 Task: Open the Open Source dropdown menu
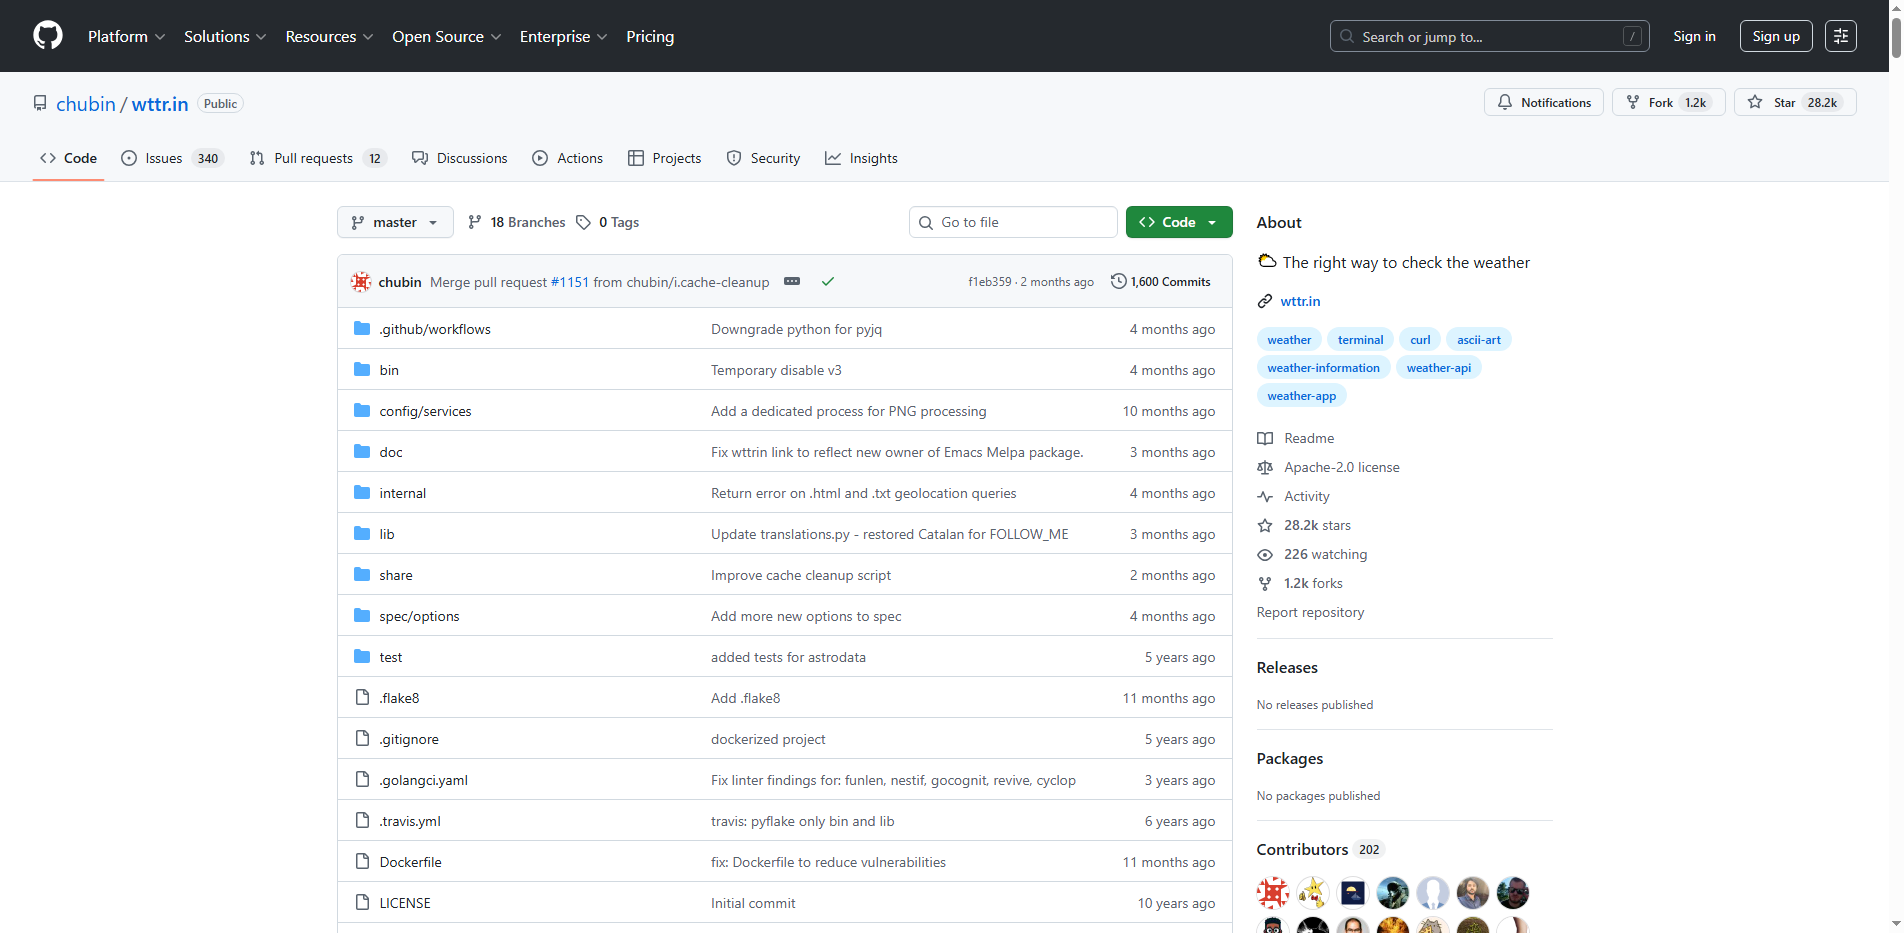click(446, 36)
